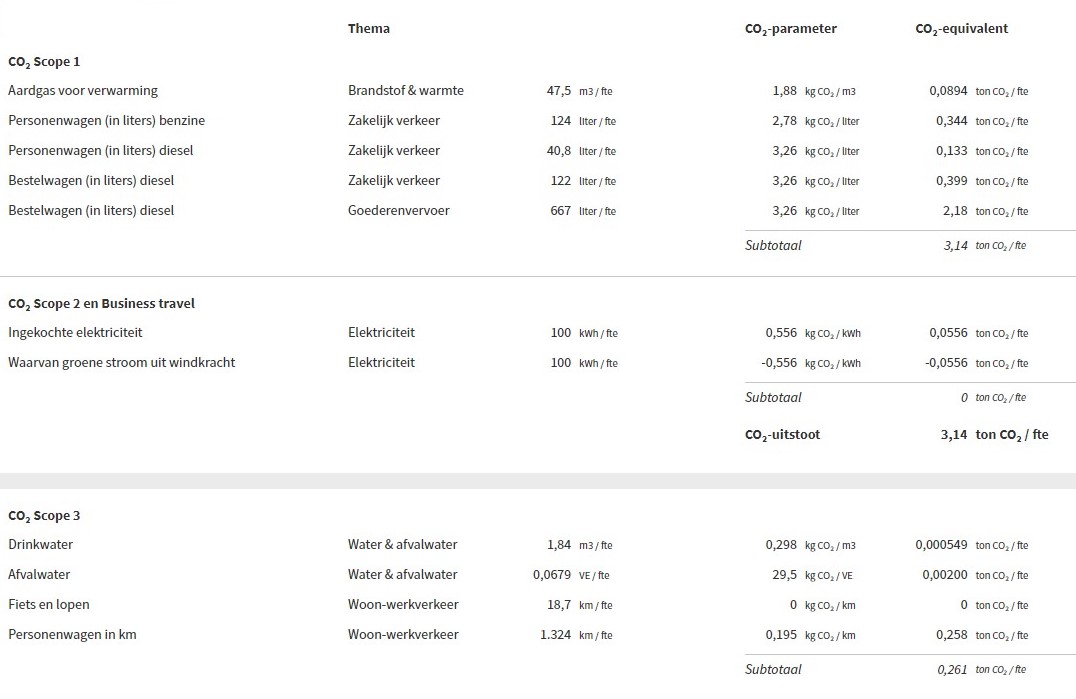Select the CO2-parameter column header
Image resolution: width=1076 pixels, height=699 pixels.
pyautogui.click(x=791, y=29)
